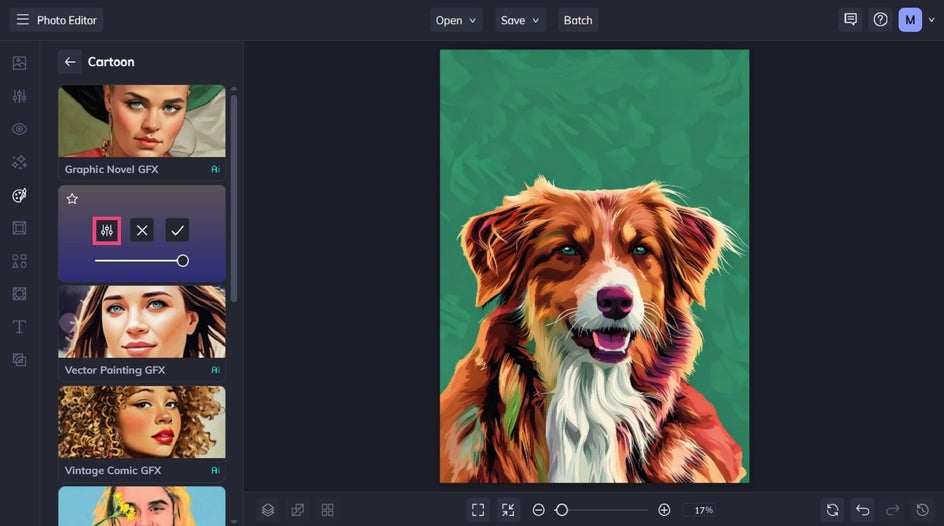
Task: Open the feedback comments icon
Action: [x=851, y=20]
